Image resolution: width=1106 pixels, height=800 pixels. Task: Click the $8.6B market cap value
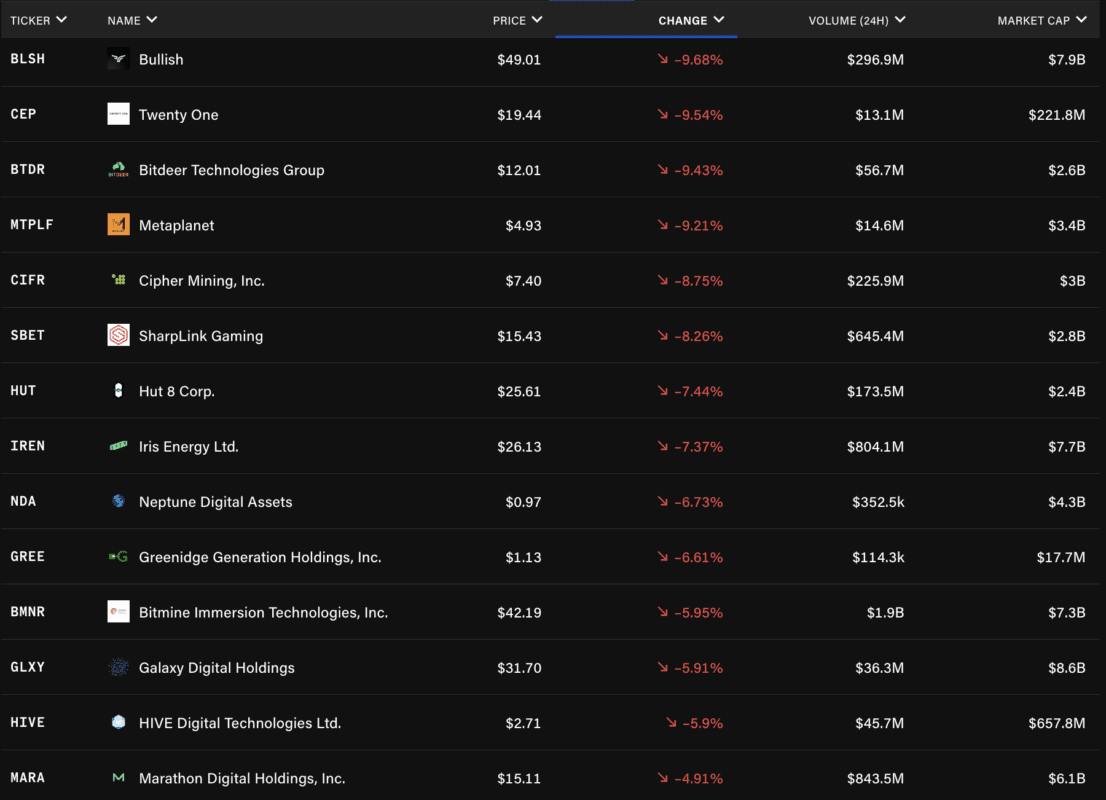coord(1066,667)
